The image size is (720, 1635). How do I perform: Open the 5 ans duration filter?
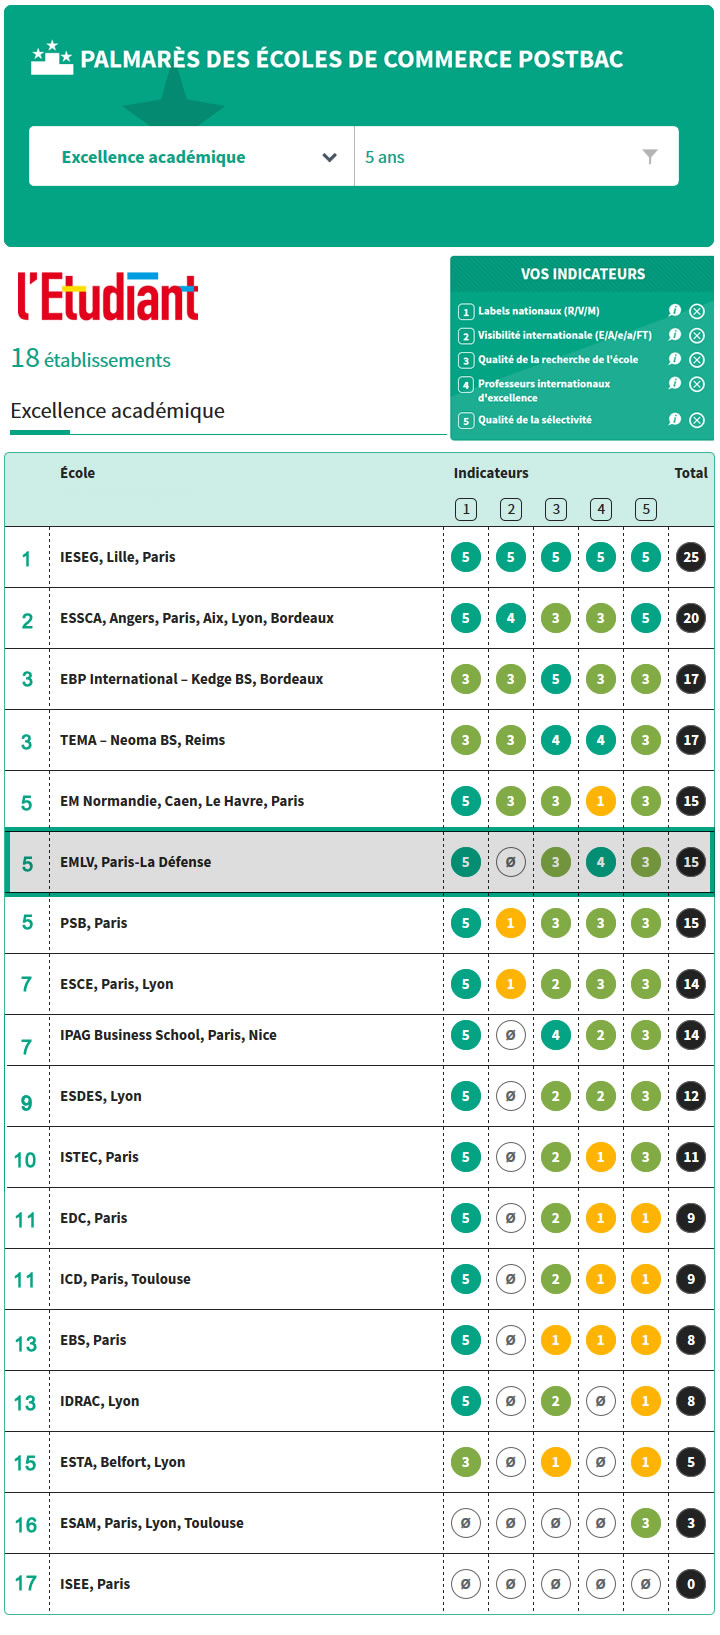(x=516, y=156)
